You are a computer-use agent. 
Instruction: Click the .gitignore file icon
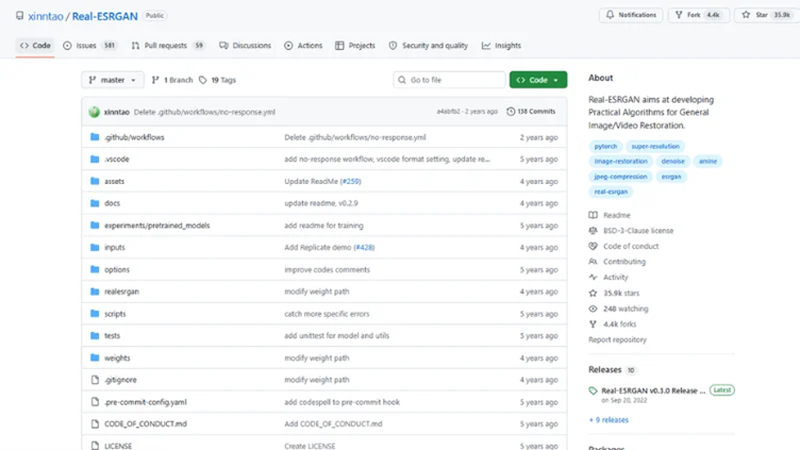click(x=94, y=380)
